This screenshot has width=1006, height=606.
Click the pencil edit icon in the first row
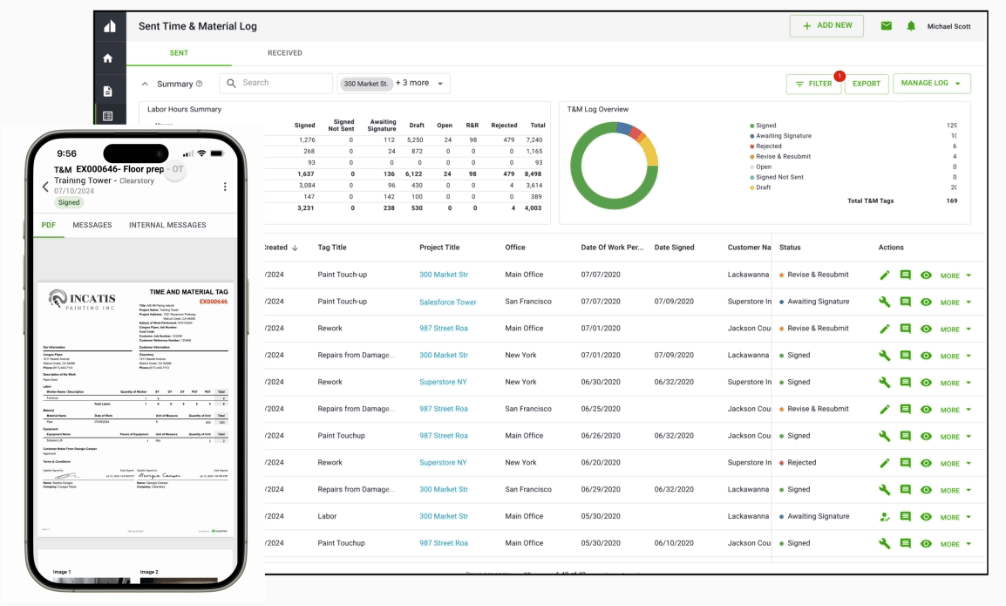(884, 275)
